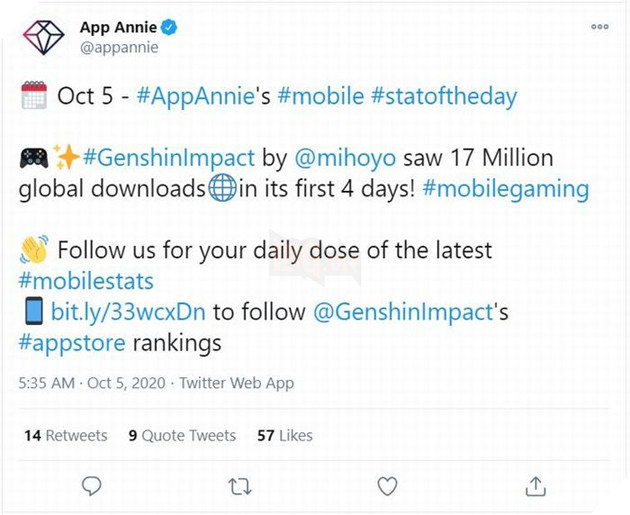
Task: Show the 57 Likes list
Action: 285,435
